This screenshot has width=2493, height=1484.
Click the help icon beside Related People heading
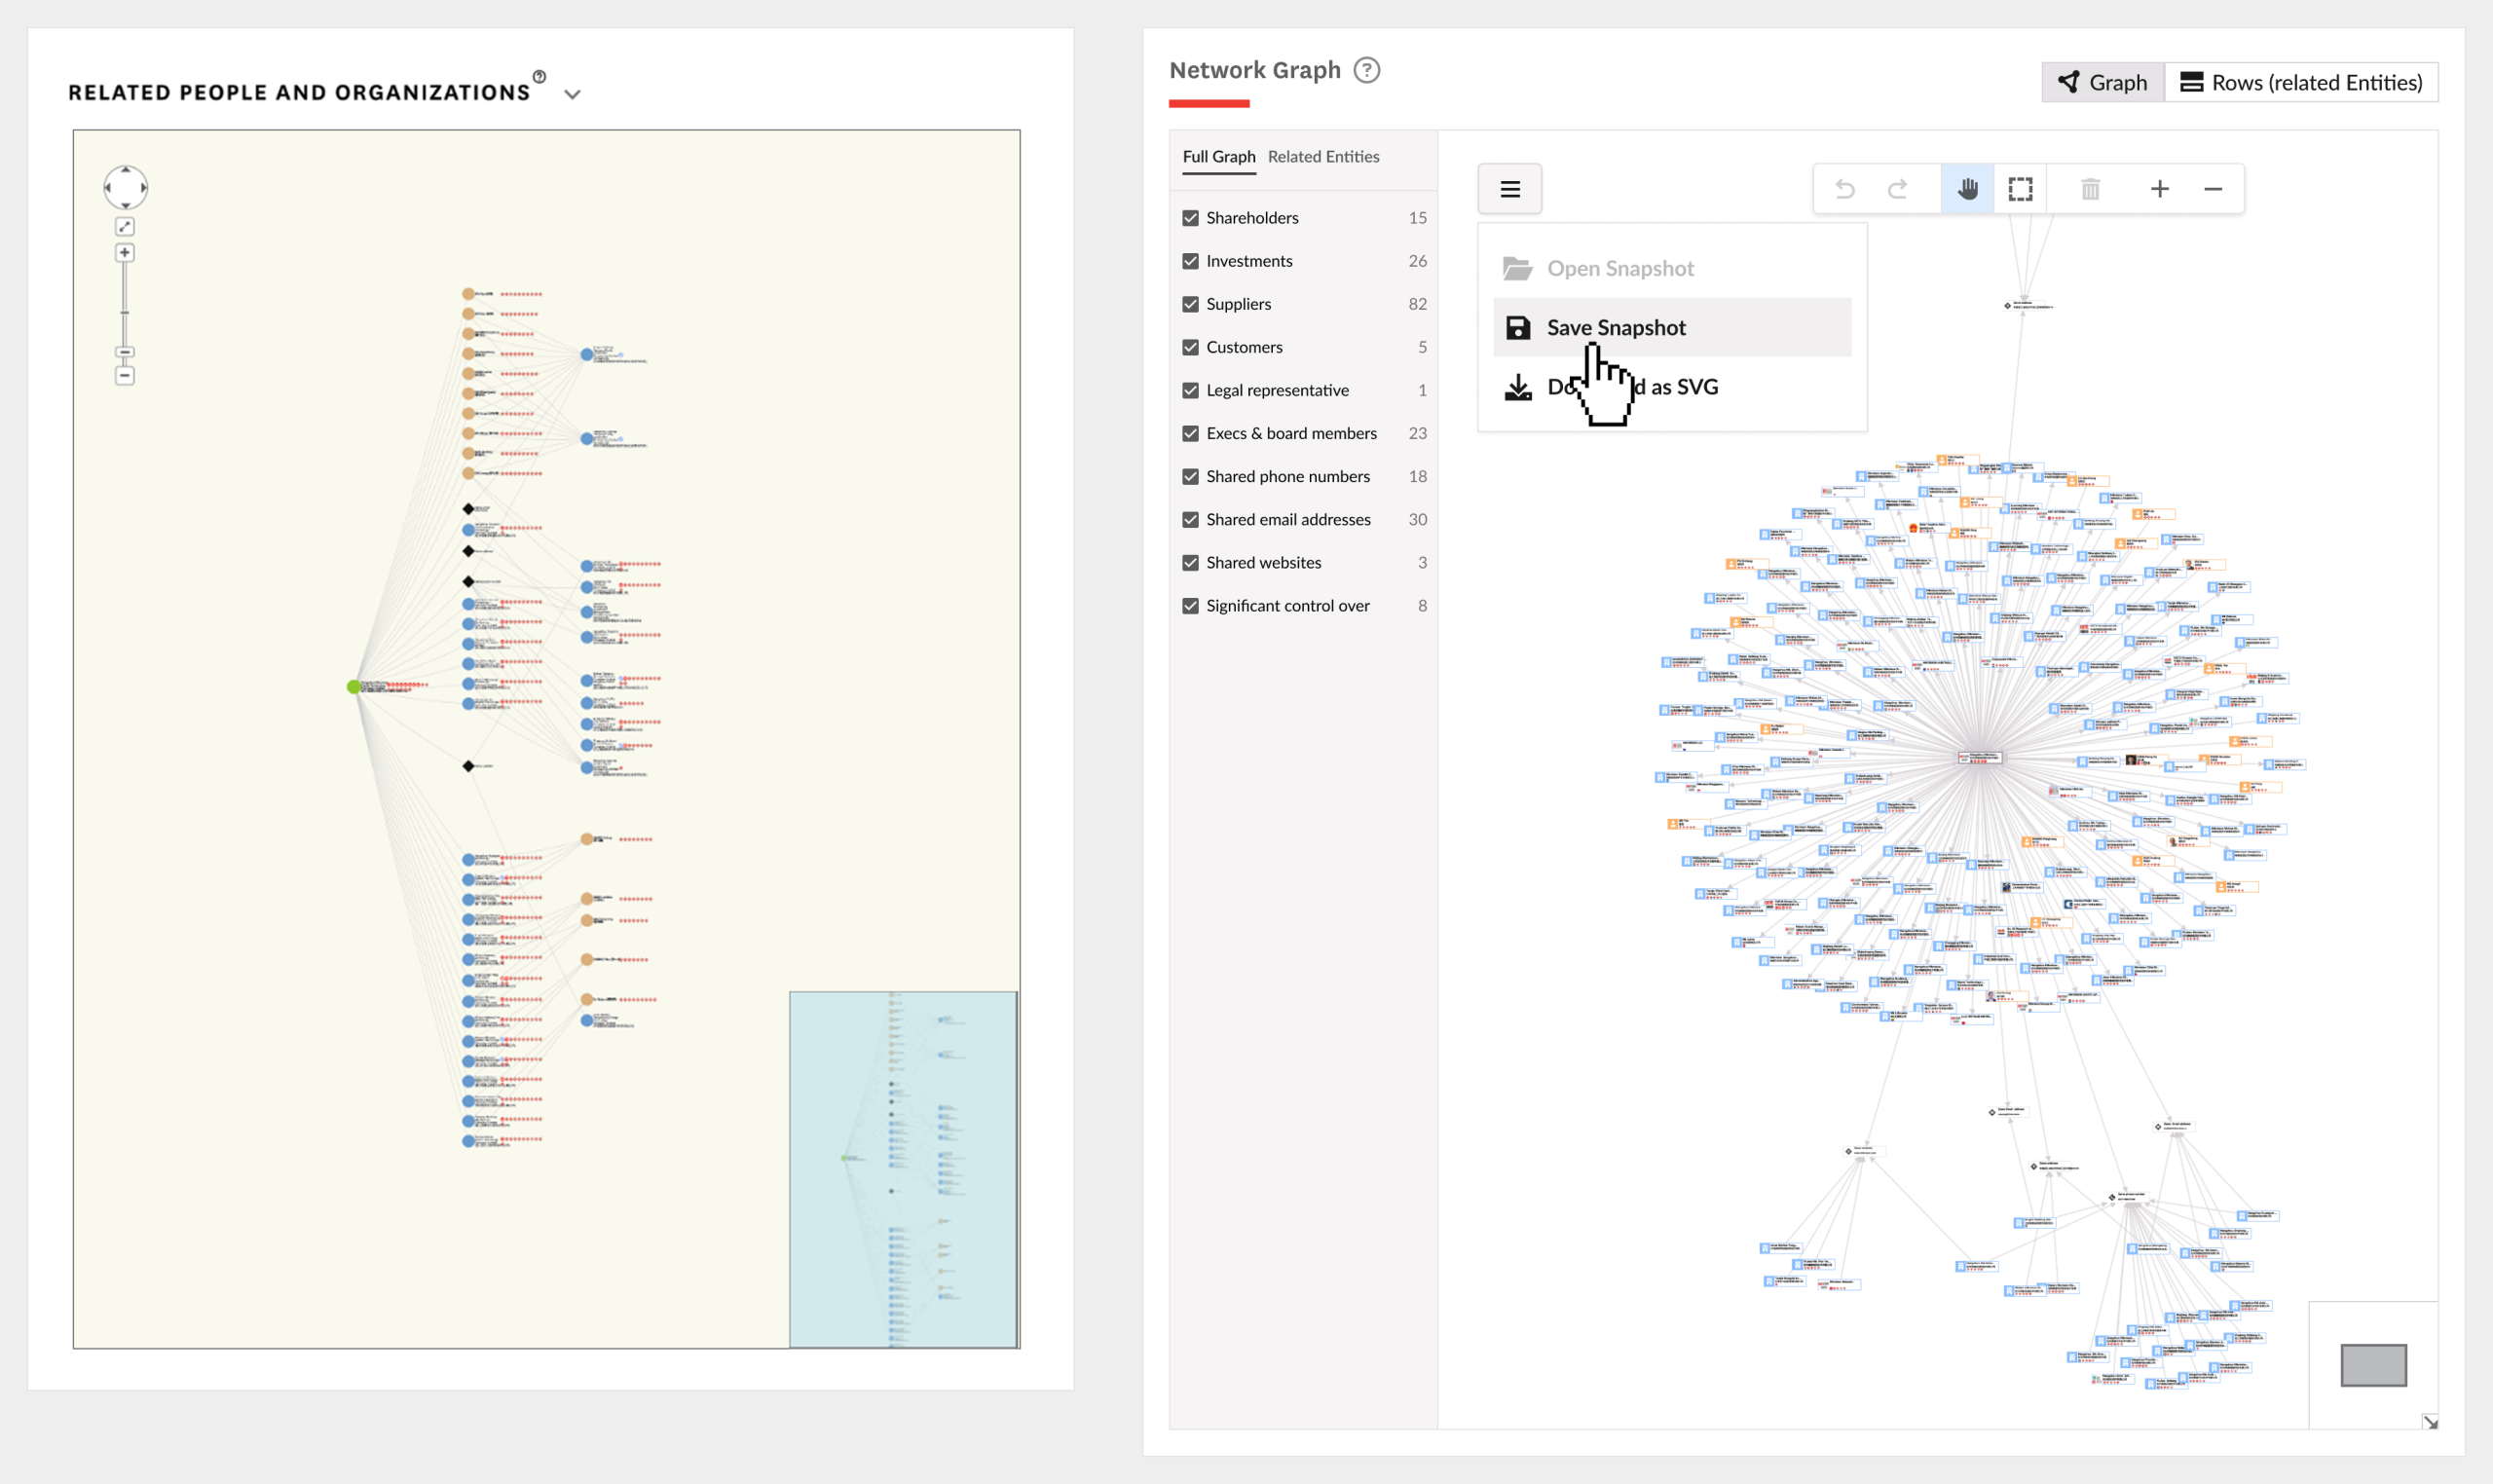539,77
